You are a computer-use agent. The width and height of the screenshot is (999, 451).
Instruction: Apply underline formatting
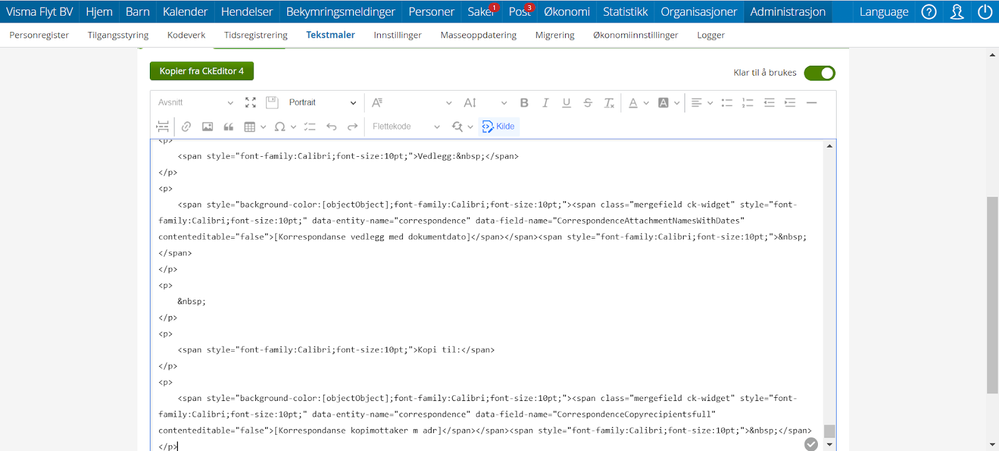566,103
